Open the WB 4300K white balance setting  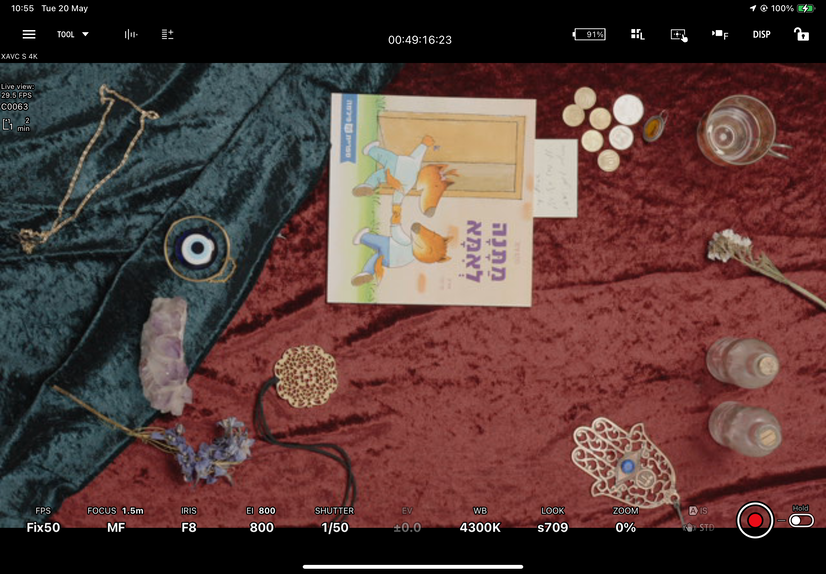pos(480,520)
